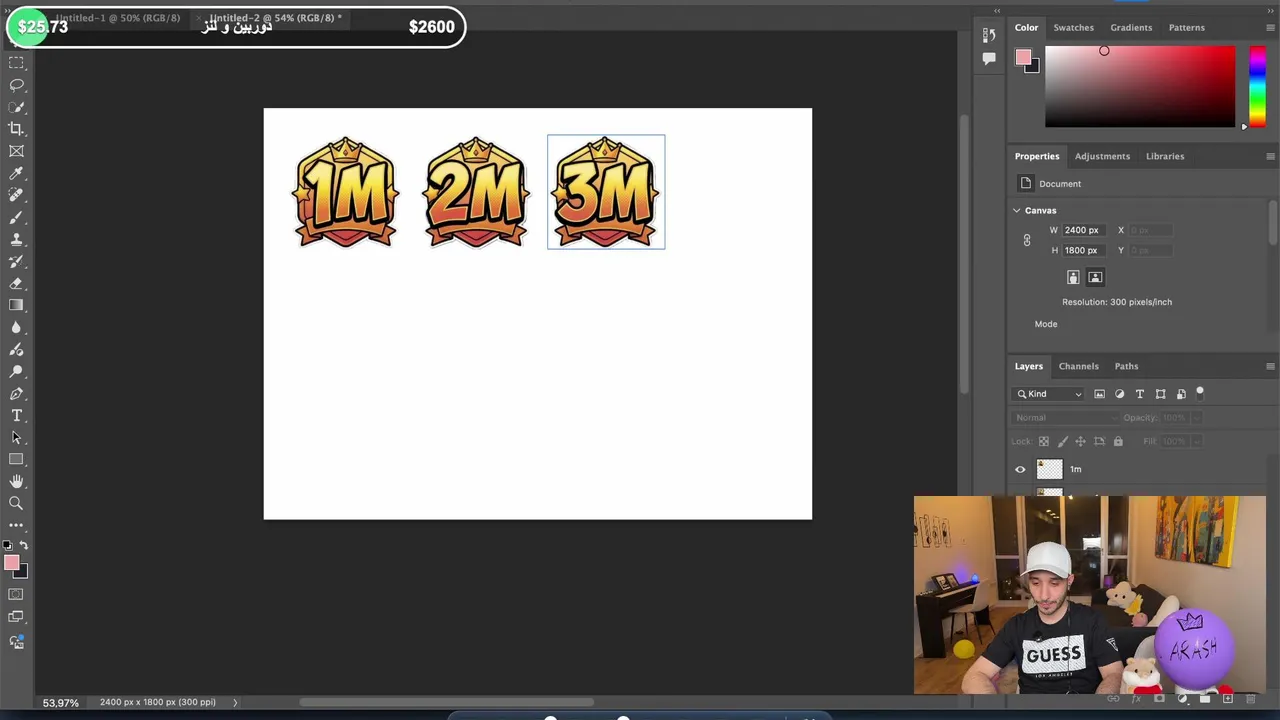Screen dimensions: 1280x720
Task: Select the History Brush tool
Action: [16, 261]
